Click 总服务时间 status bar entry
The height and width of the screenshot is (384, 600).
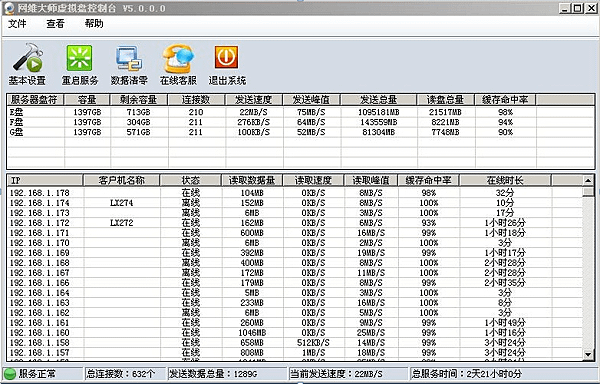click(503, 374)
